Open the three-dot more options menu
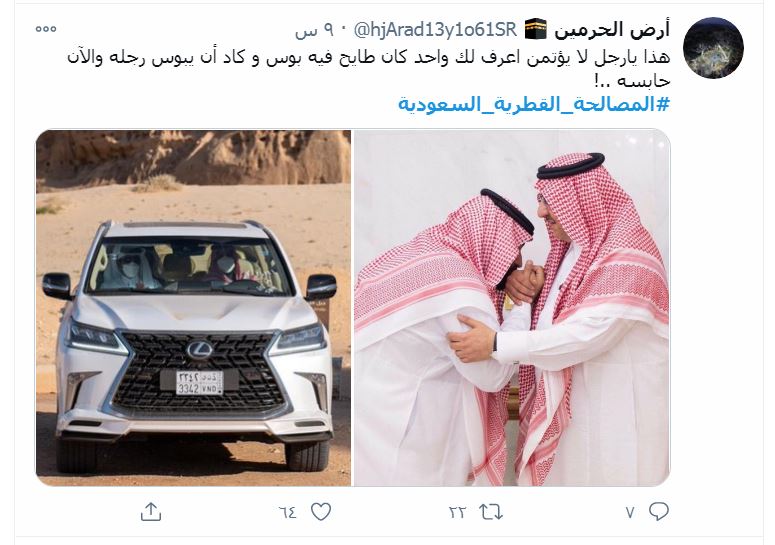The height and width of the screenshot is (545, 775). (x=45, y=29)
